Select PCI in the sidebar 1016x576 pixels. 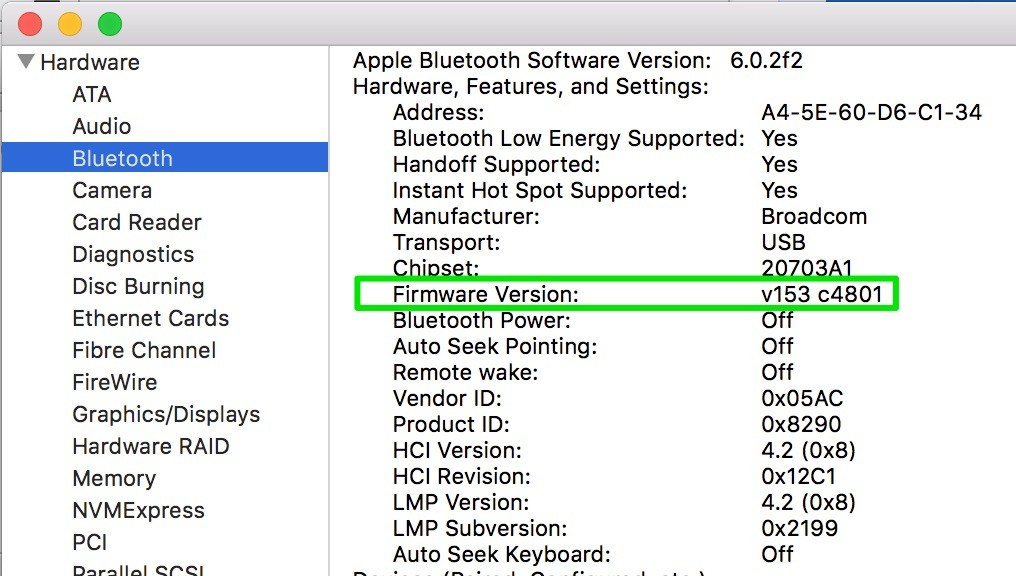click(90, 543)
